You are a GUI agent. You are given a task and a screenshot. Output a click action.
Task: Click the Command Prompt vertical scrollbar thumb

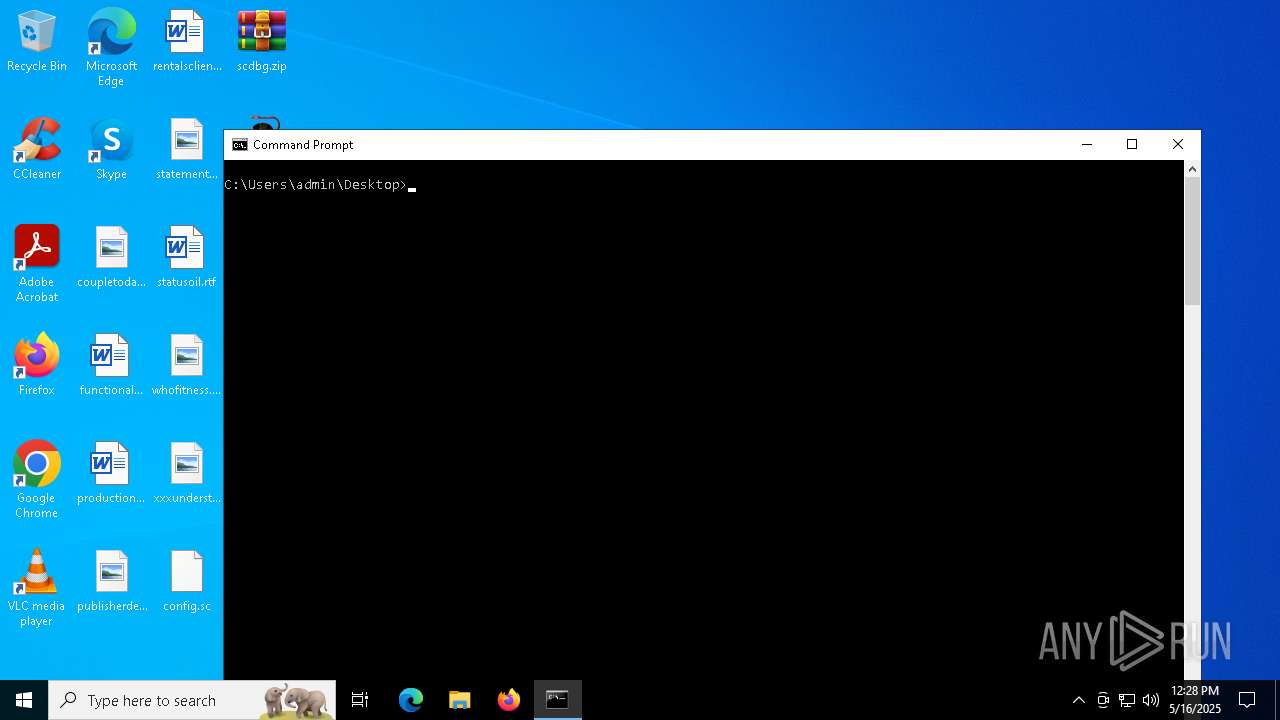(x=1192, y=242)
